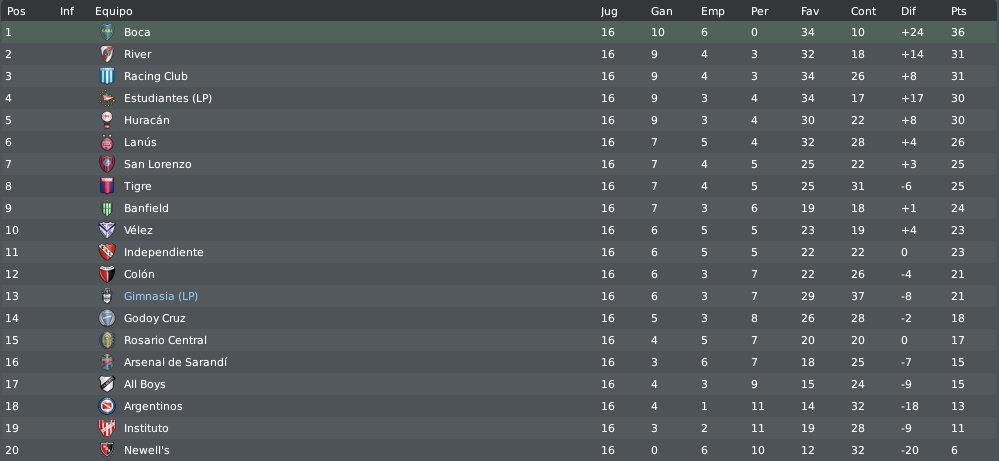999x461 pixels.
Task: Click the River club badge
Action: tap(107, 54)
